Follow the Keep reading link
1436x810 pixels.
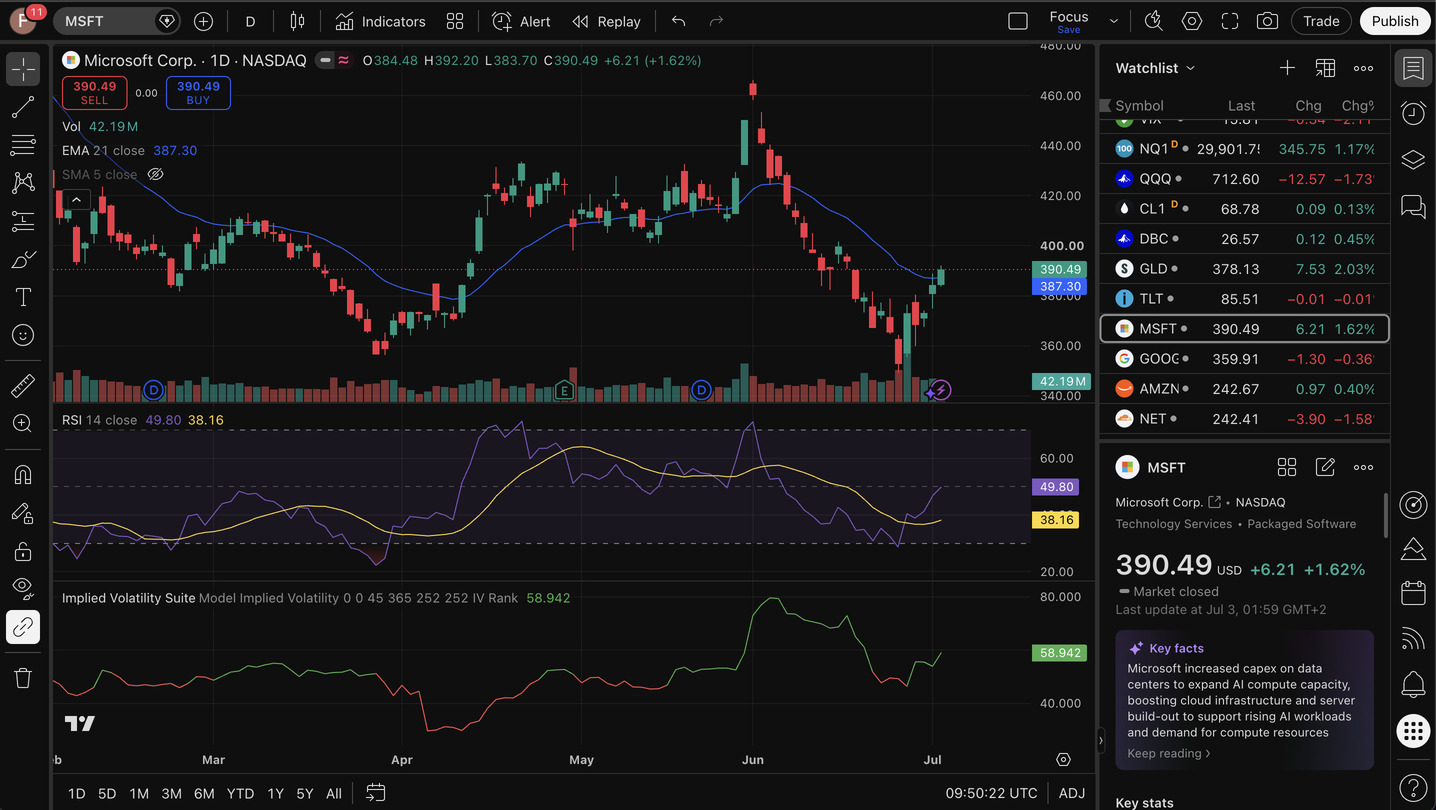click(x=1168, y=754)
